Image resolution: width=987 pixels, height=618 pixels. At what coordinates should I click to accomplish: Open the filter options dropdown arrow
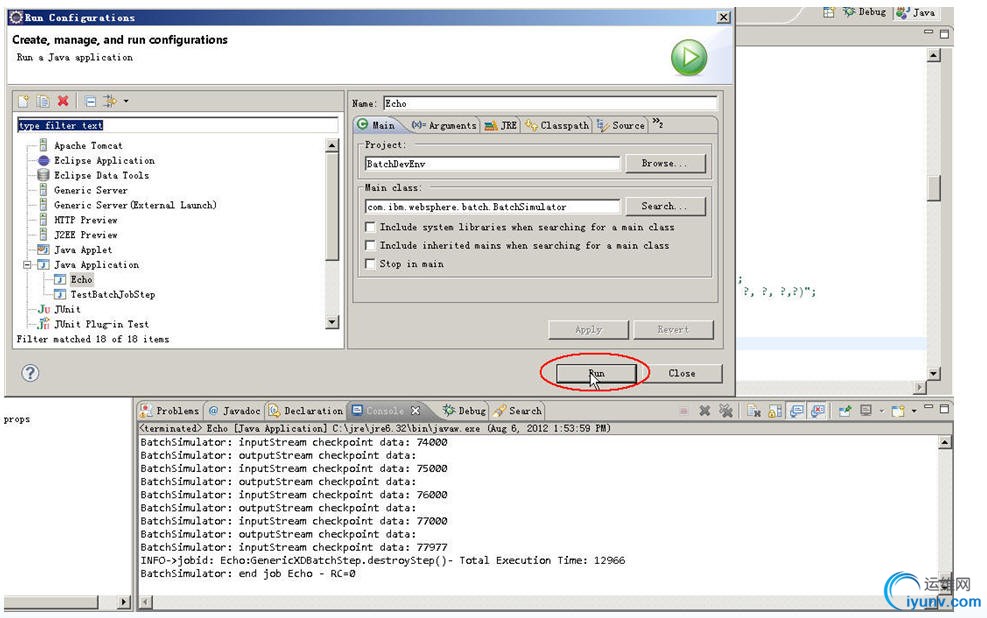point(126,101)
